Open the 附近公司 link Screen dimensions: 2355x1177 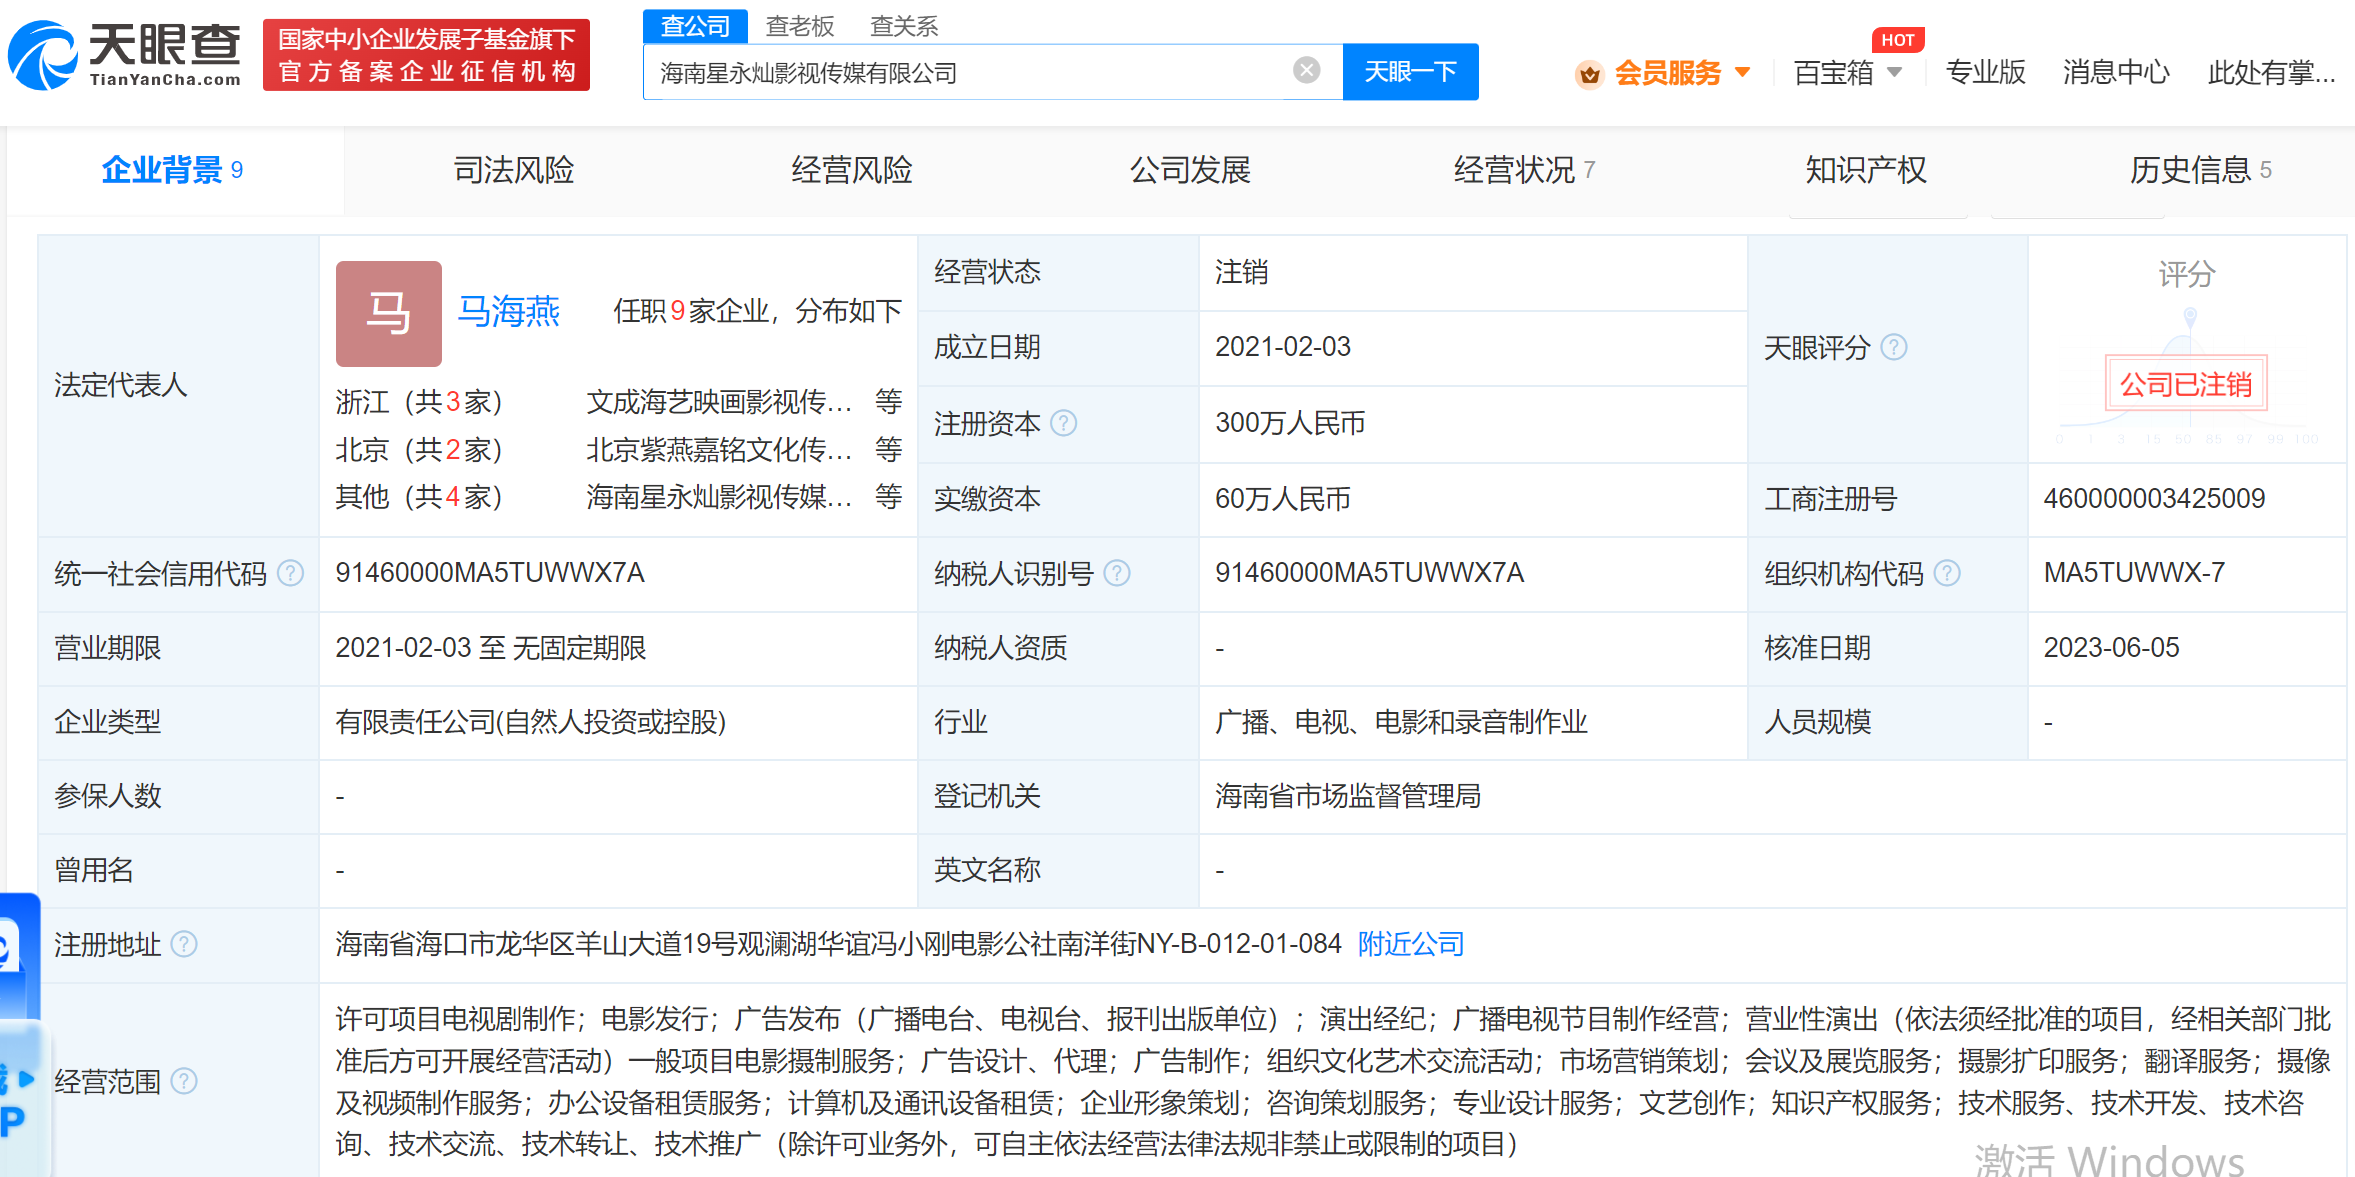point(1410,944)
